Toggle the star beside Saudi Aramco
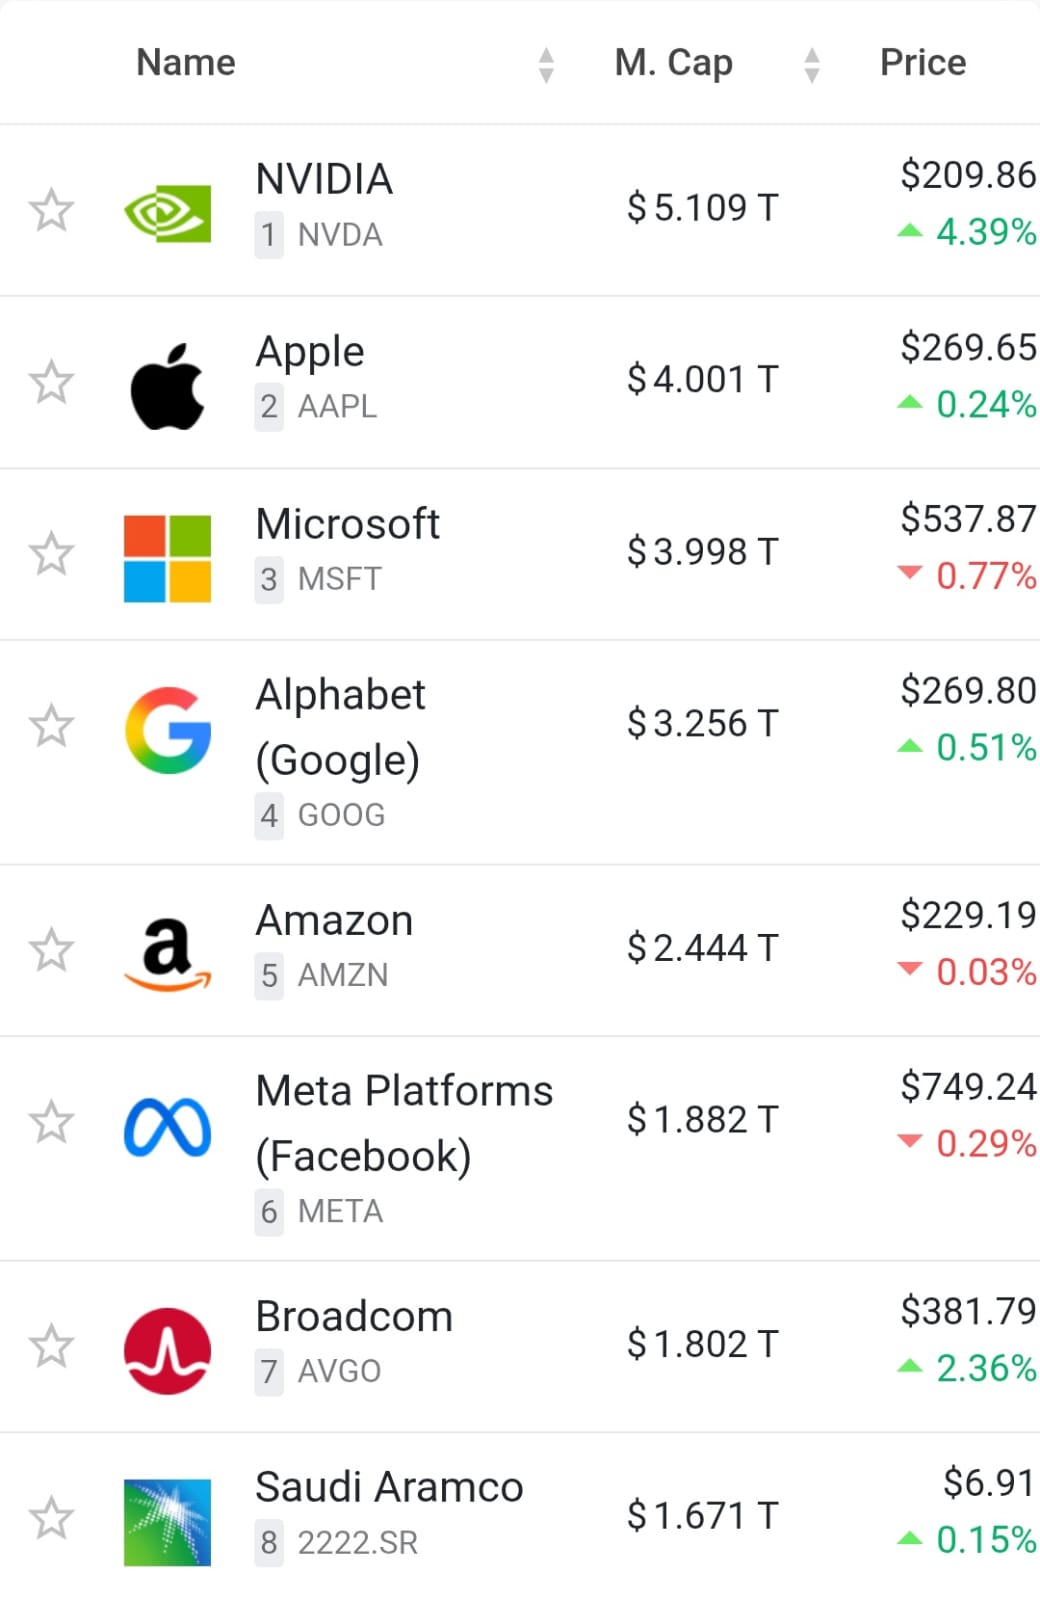The width and height of the screenshot is (1040, 1600). pos(51,1518)
